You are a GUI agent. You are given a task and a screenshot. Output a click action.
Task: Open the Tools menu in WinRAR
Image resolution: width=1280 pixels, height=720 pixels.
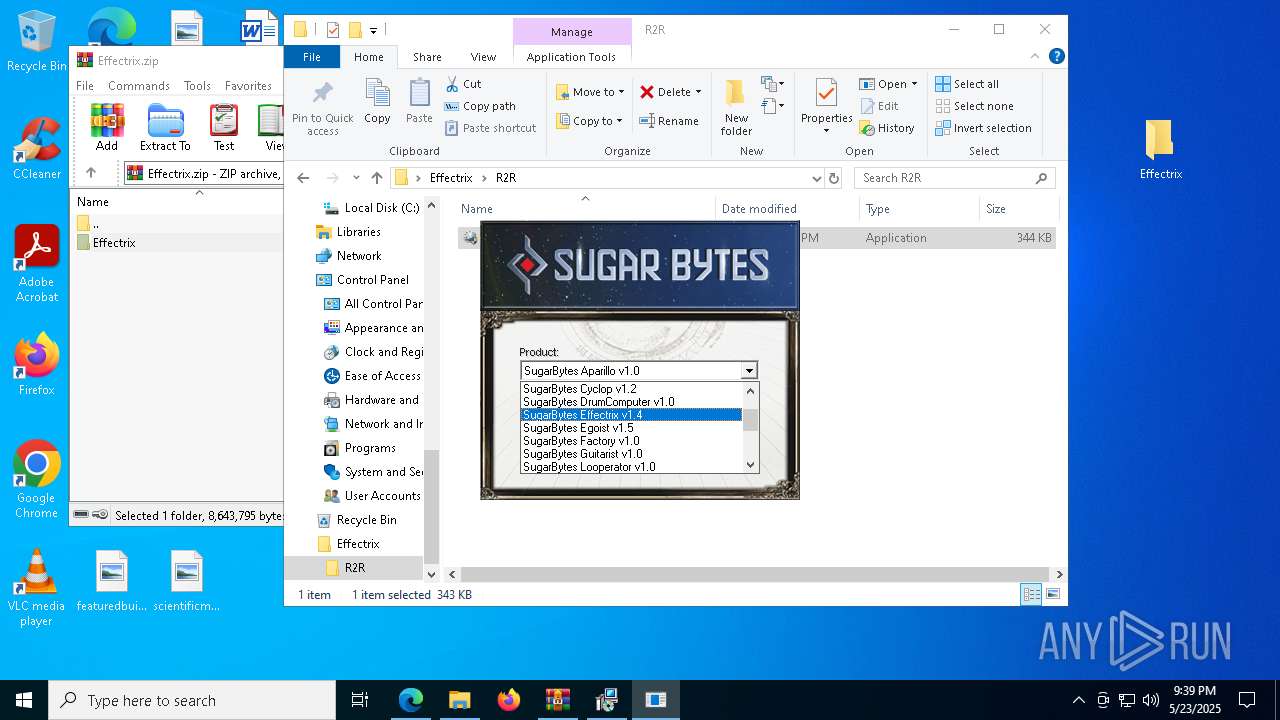(197, 86)
